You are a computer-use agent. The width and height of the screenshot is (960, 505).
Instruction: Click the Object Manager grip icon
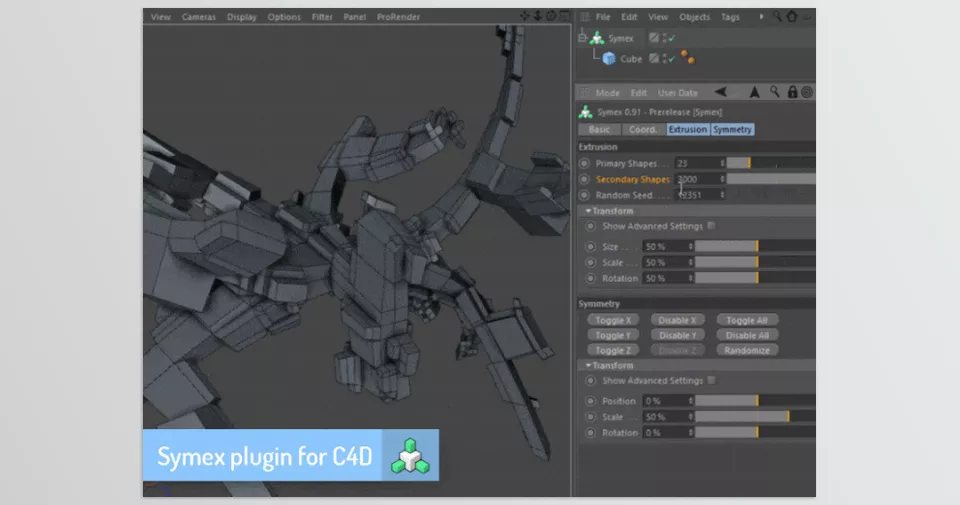[x=585, y=17]
